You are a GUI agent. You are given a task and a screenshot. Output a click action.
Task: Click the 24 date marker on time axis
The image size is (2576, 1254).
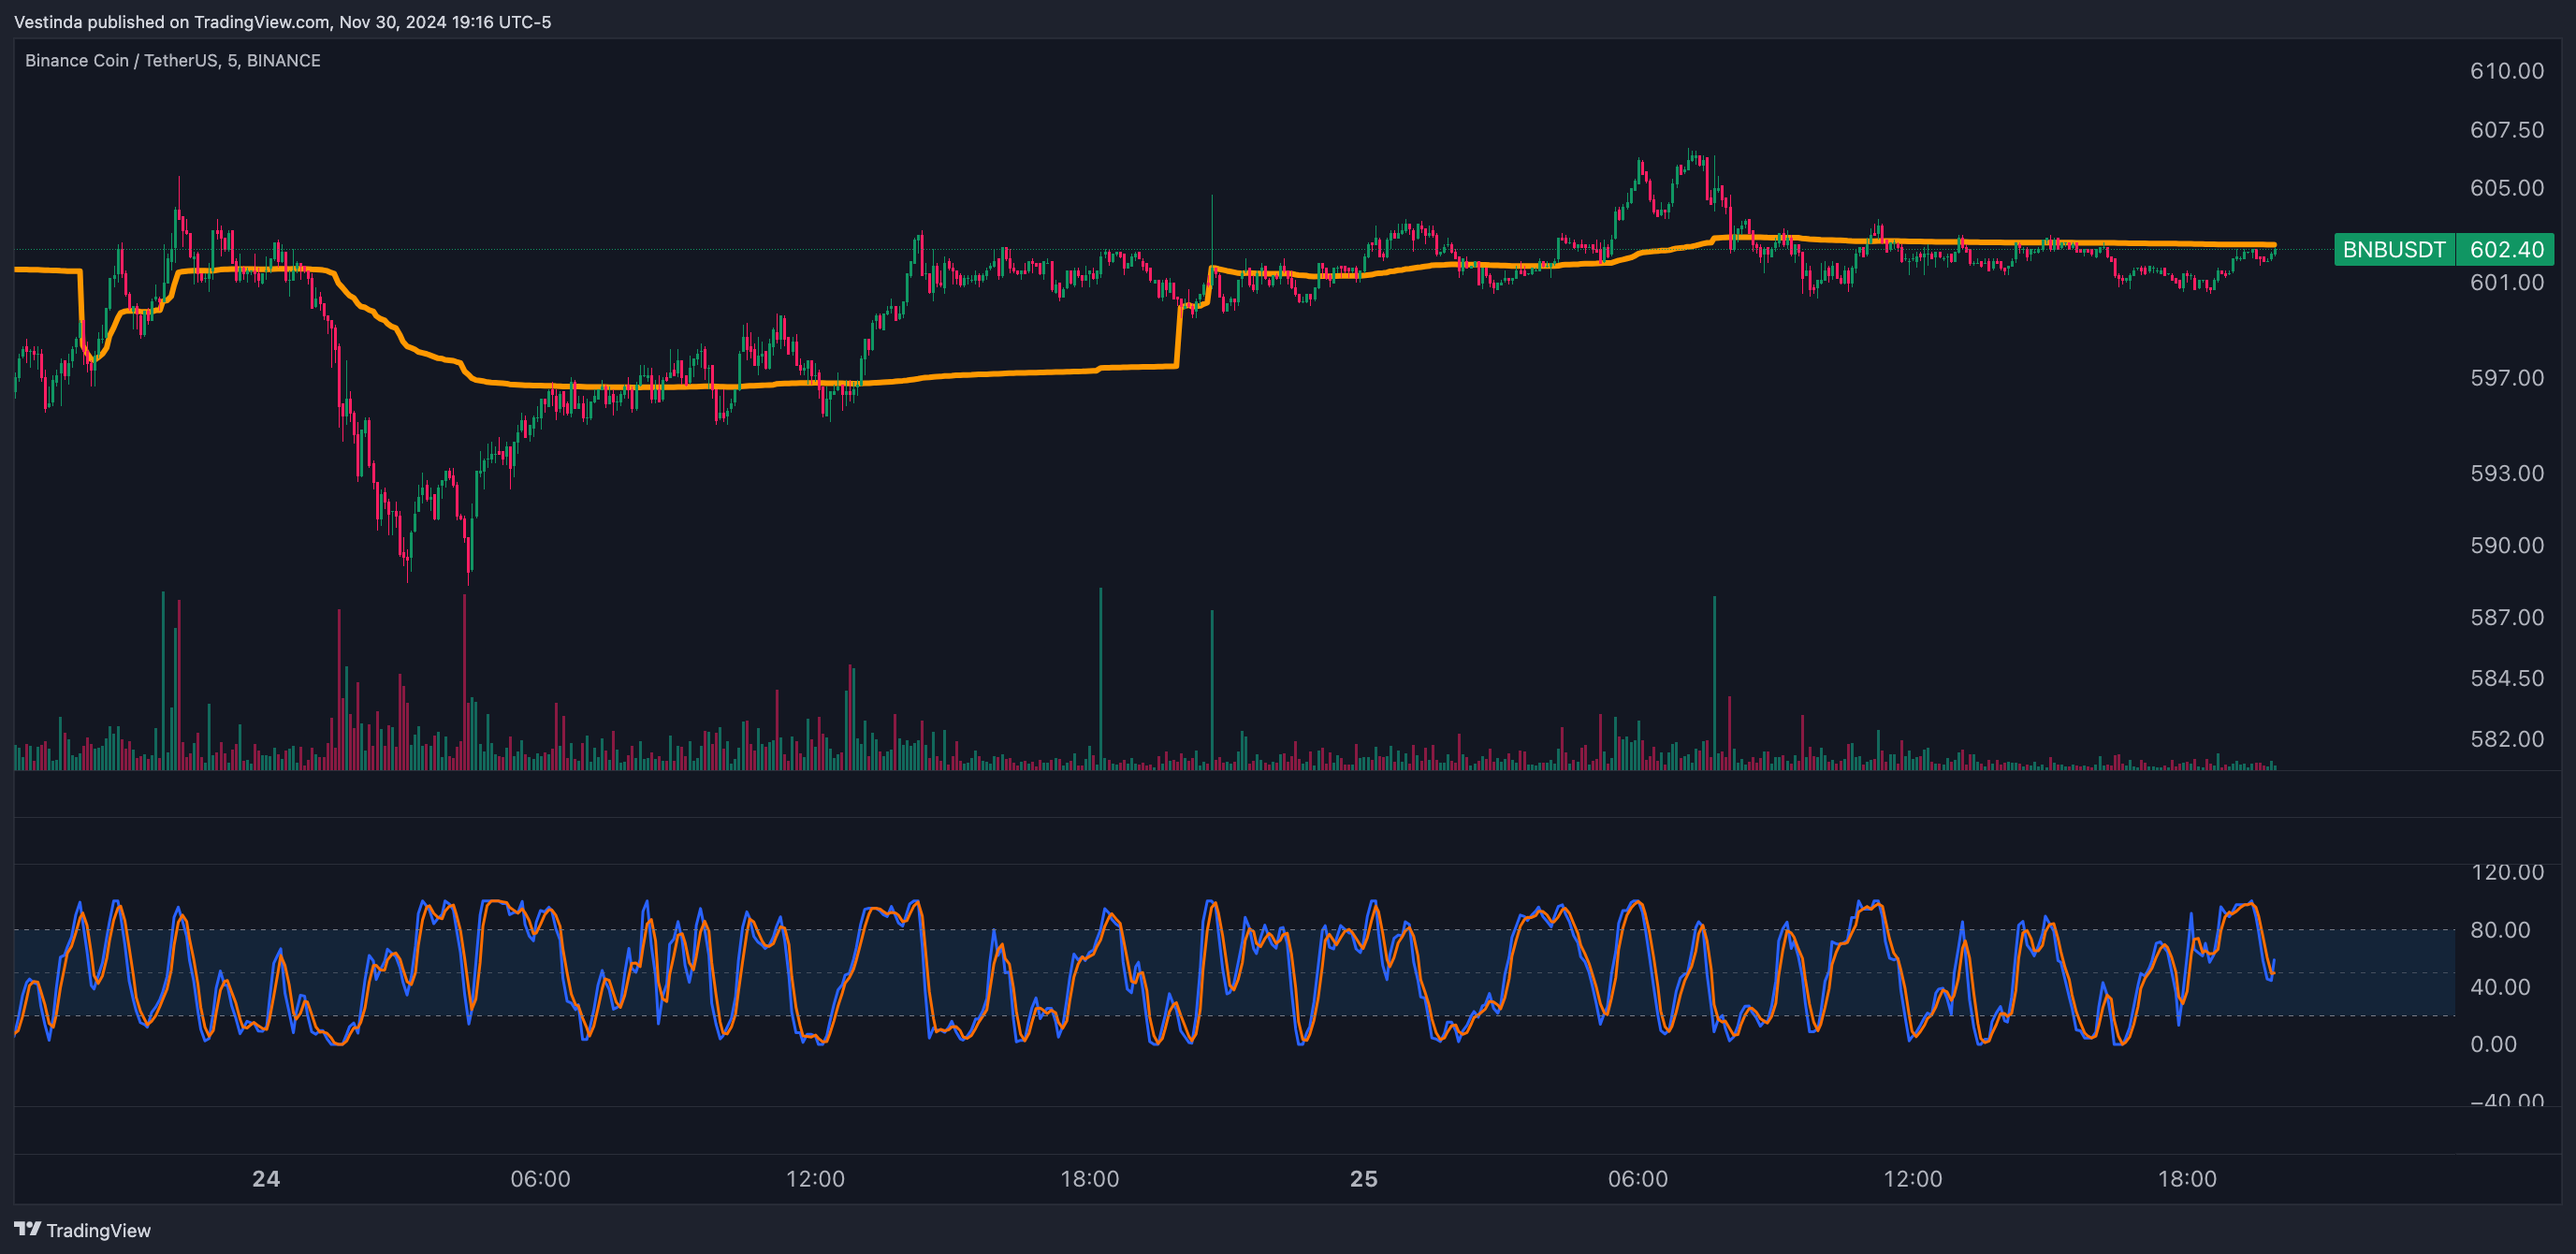[266, 1179]
